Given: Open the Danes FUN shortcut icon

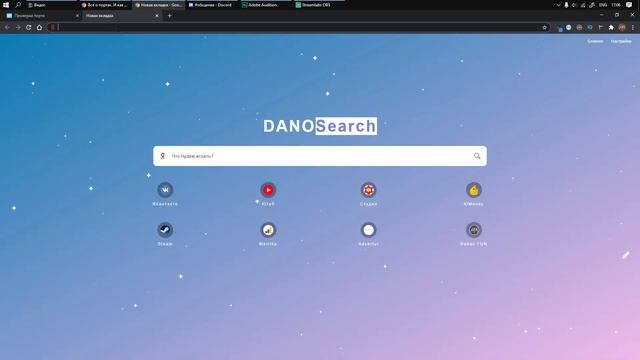Looking at the screenshot, I should (x=474, y=230).
